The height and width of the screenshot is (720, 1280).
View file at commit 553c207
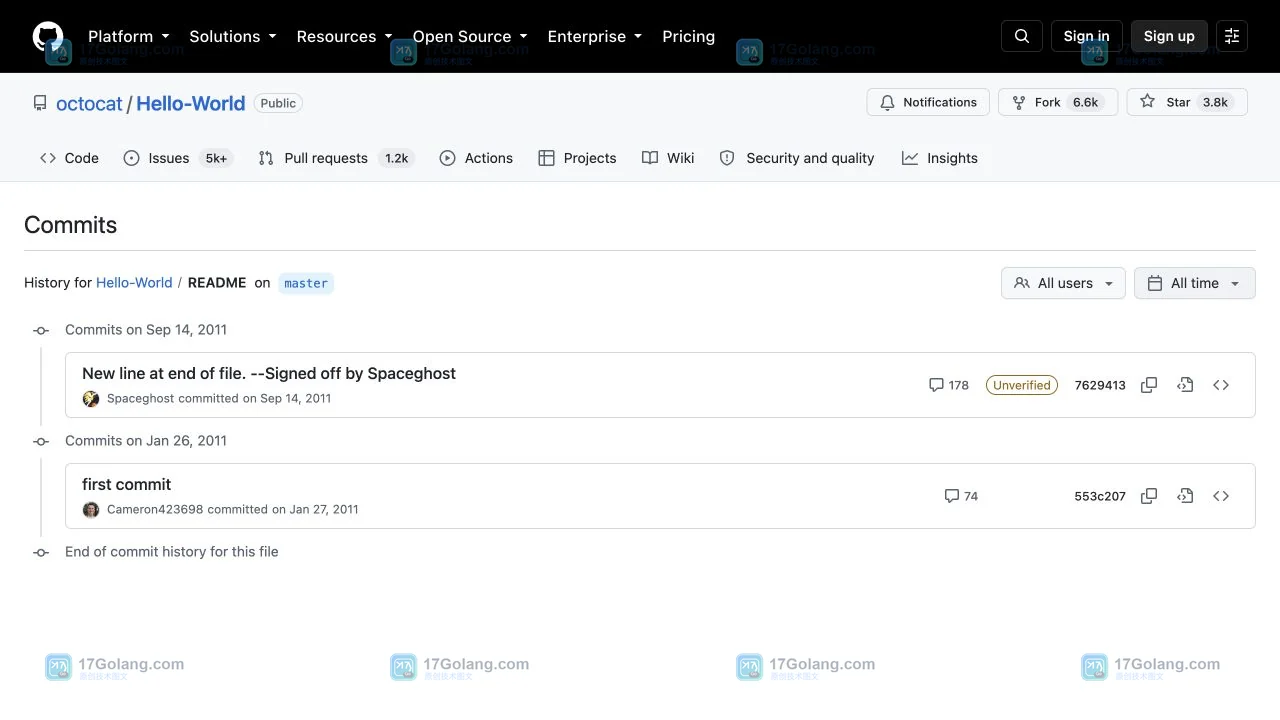[x=1185, y=496]
